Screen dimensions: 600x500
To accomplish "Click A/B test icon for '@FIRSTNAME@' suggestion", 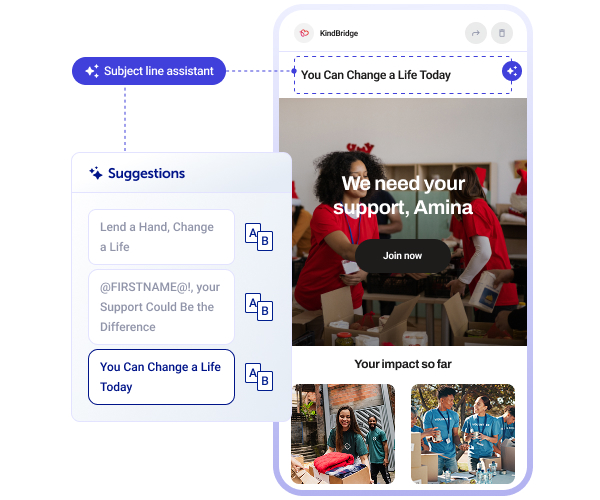I will tap(259, 307).
